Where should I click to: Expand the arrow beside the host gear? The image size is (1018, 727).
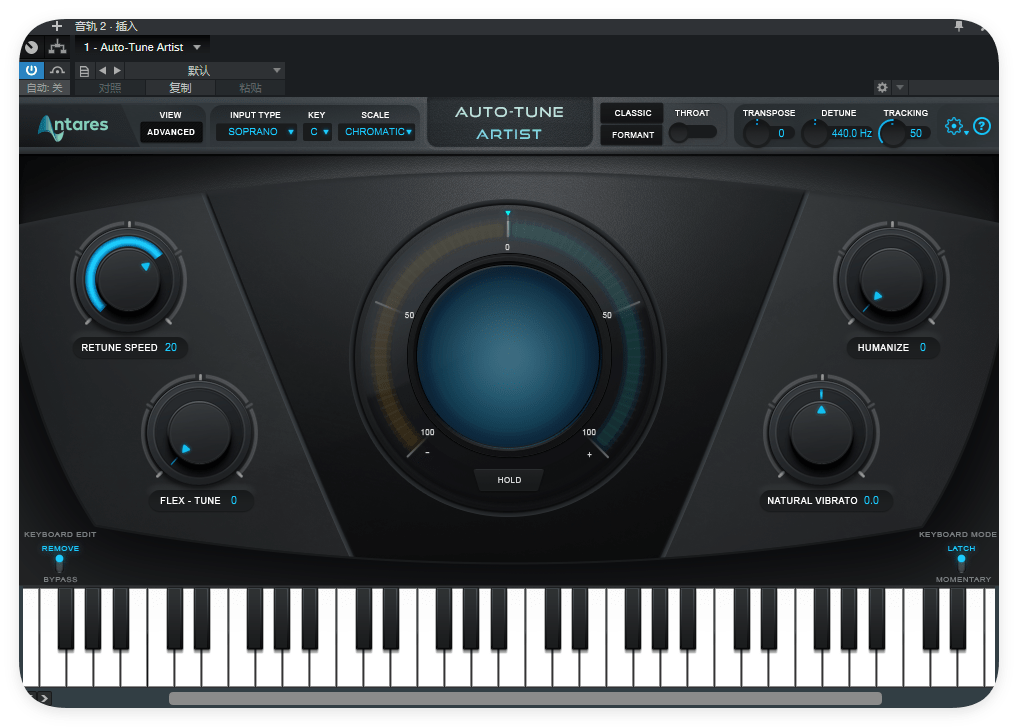(x=900, y=87)
